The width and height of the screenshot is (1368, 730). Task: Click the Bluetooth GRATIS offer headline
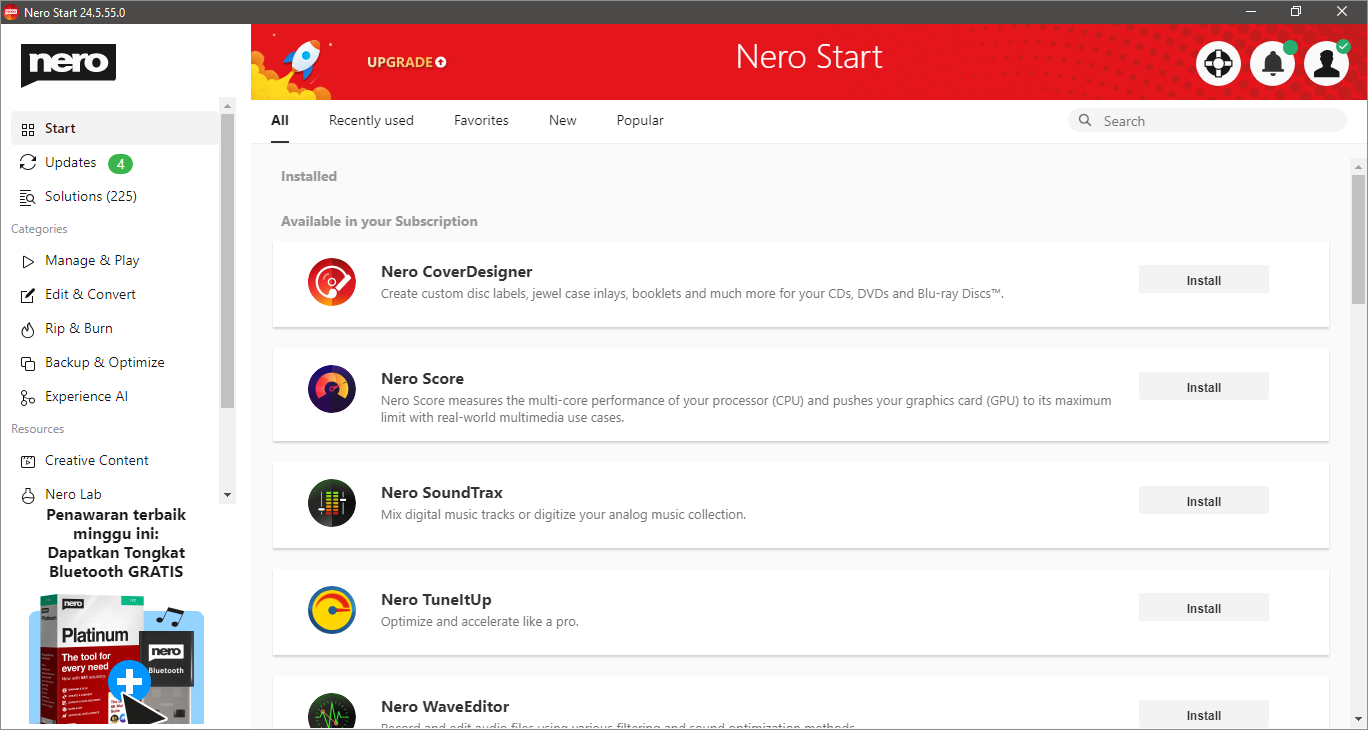pos(116,543)
